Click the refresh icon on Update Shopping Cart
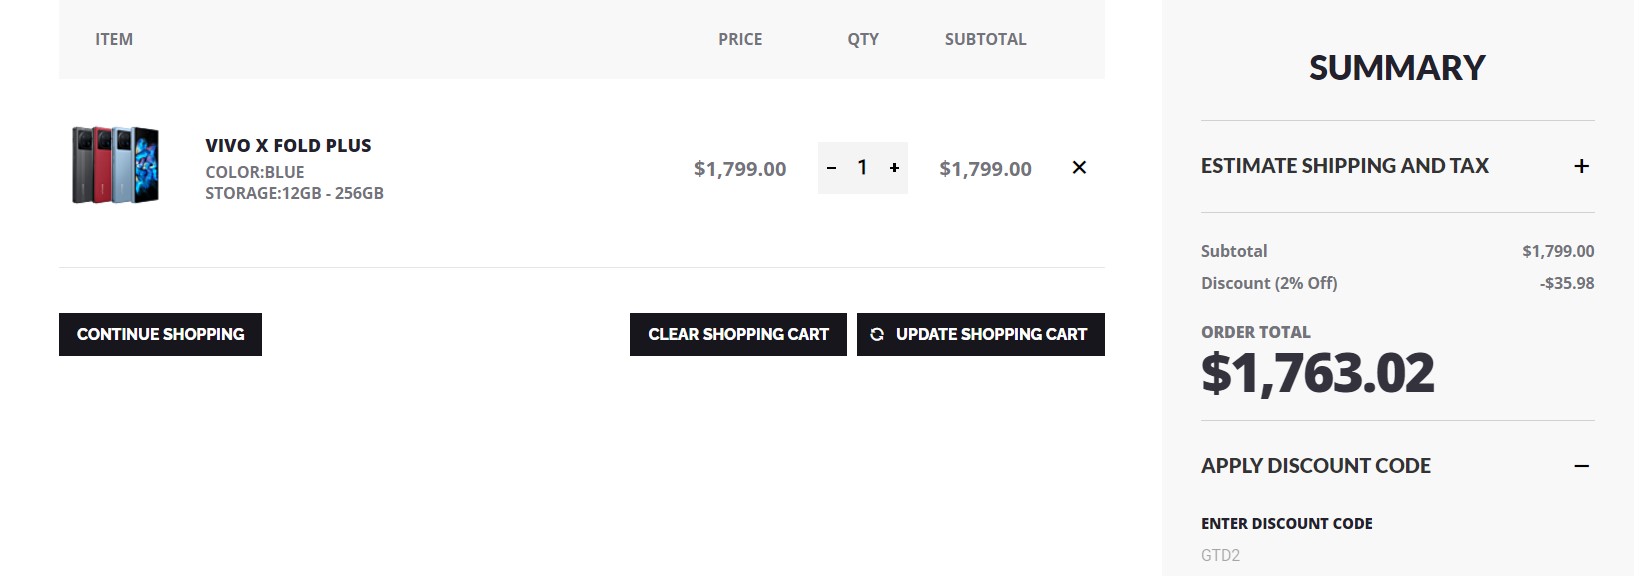1644x576 pixels. (877, 334)
